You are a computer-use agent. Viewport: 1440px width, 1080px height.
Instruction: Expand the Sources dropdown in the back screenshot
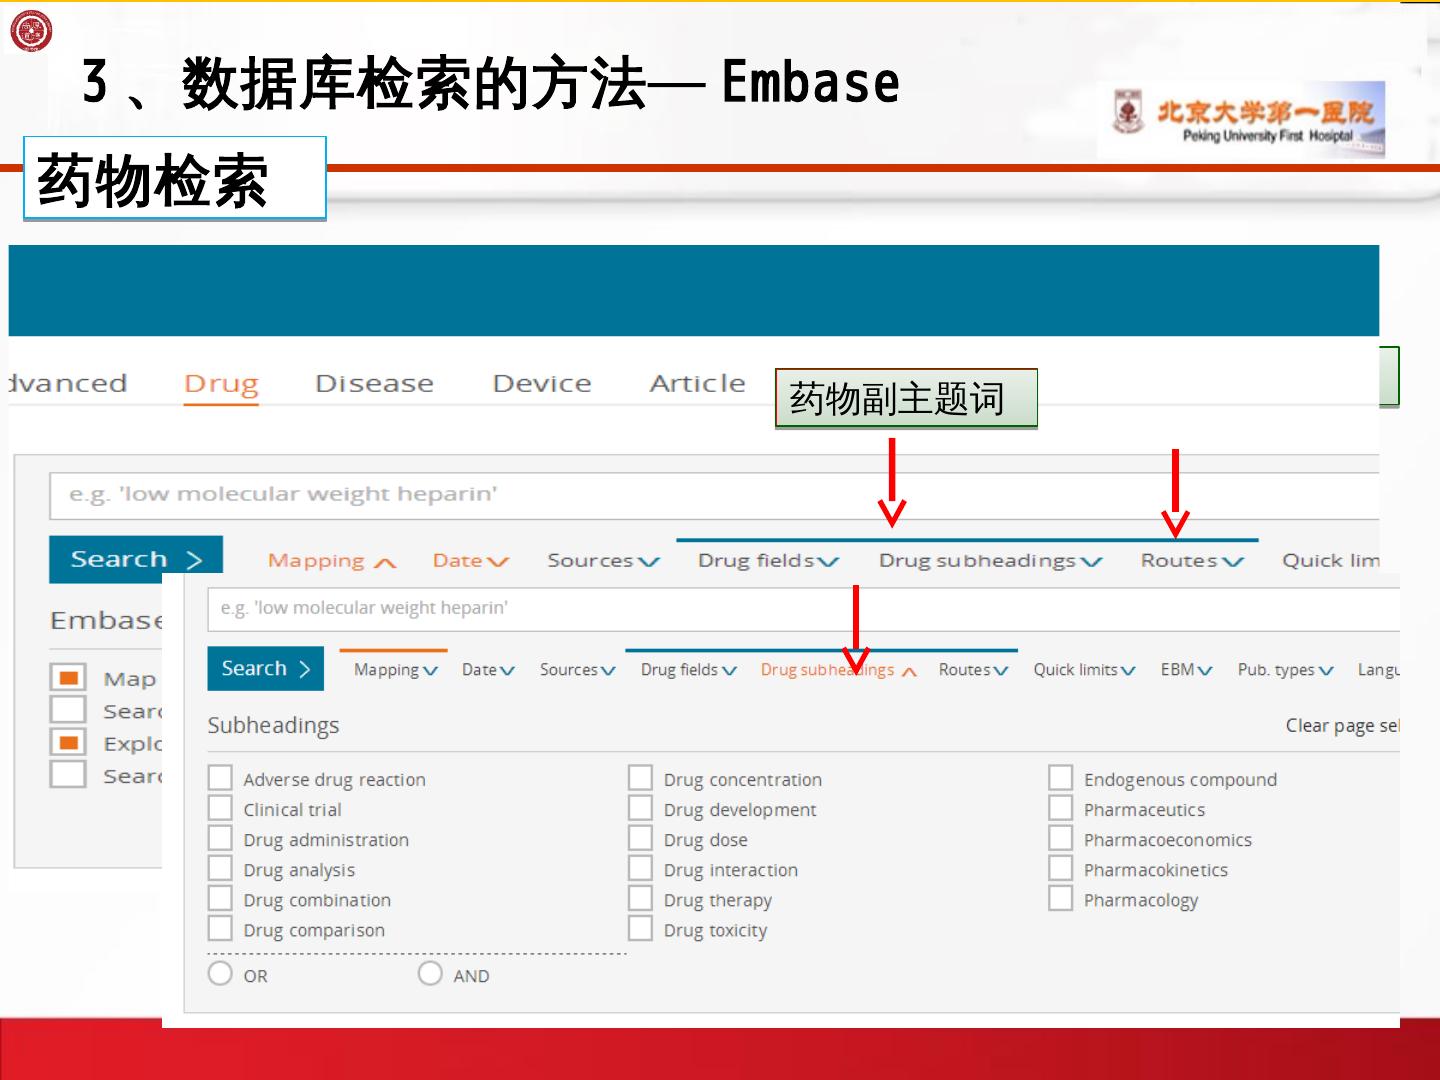[603, 561]
